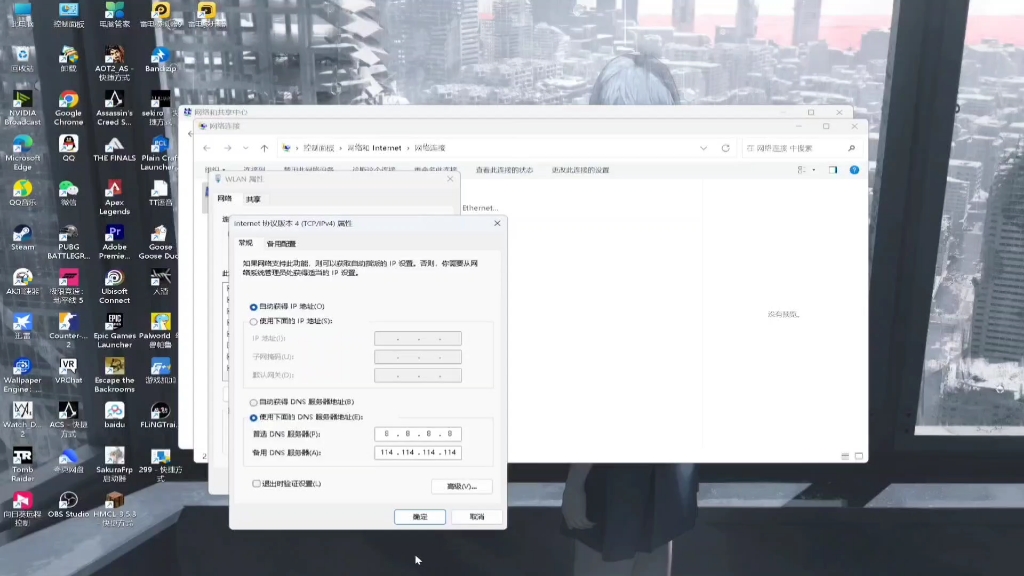Screen dimensions: 1024x576
Task: Close the WLAN properties dialog
Action: tap(450, 179)
